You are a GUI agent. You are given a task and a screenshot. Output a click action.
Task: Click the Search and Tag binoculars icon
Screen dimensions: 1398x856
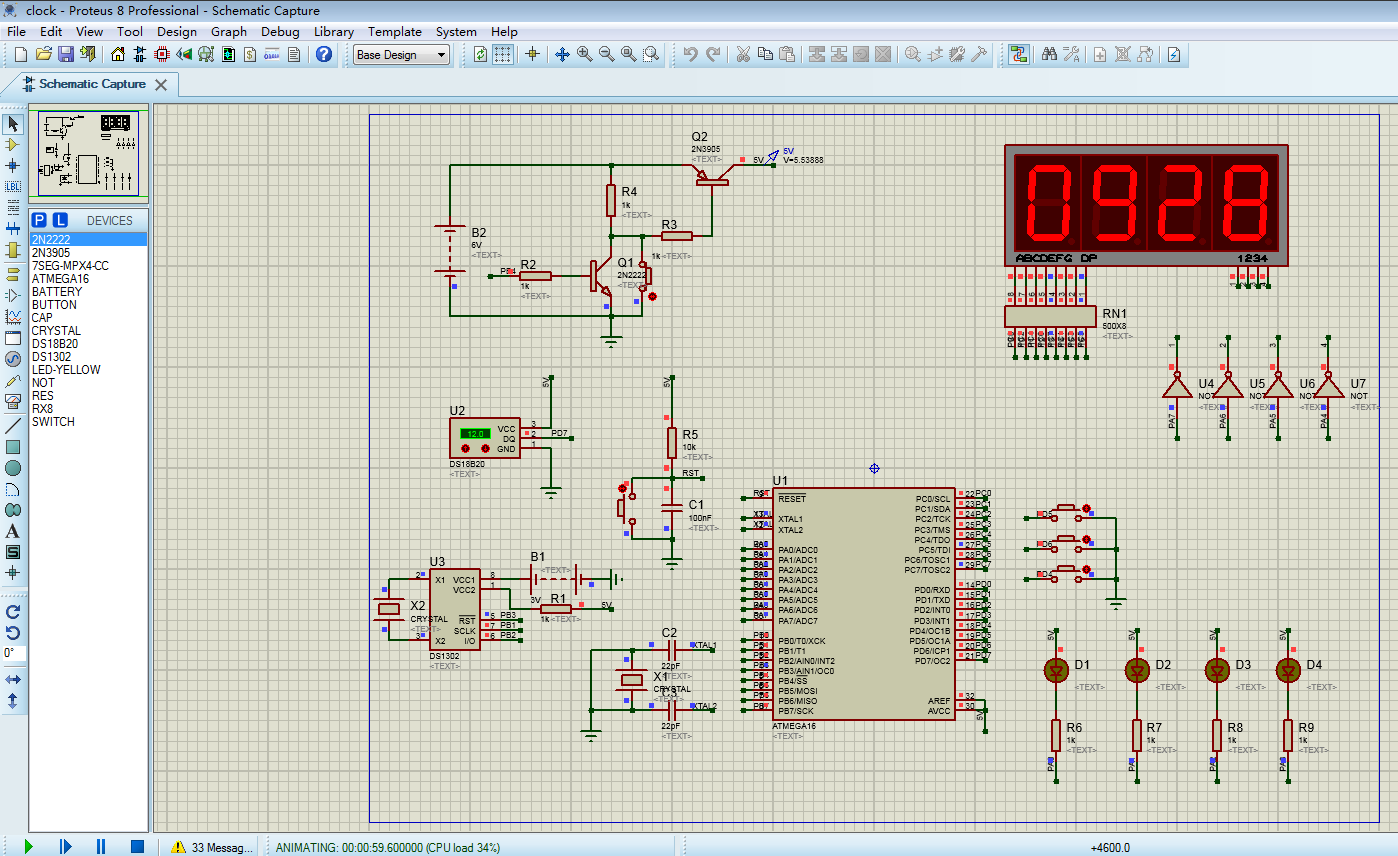click(1048, 54)
